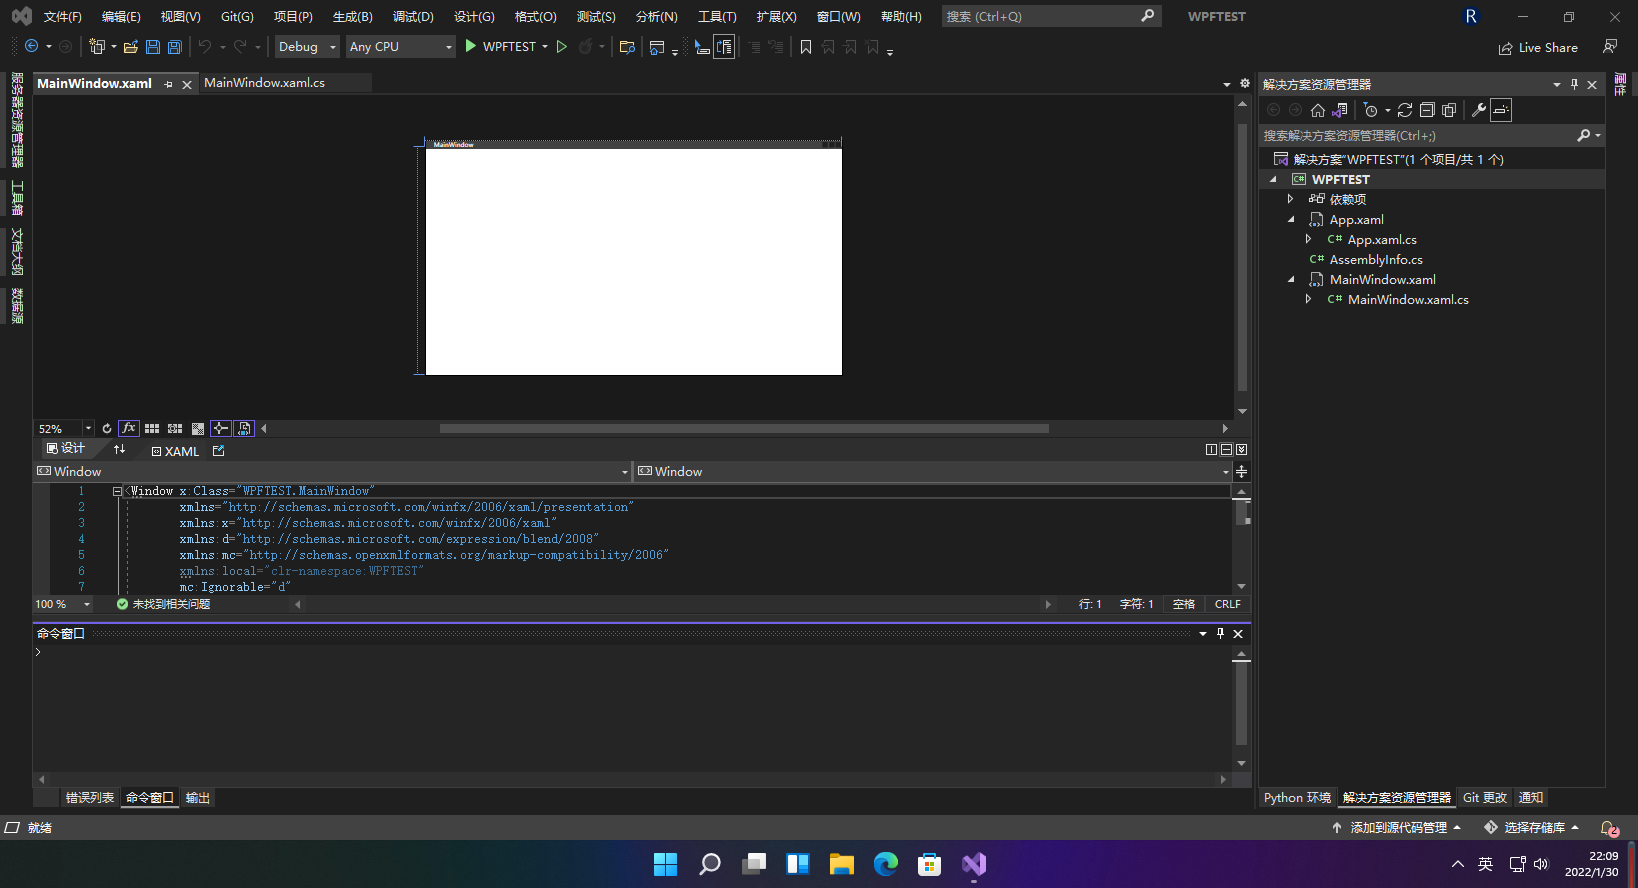Click the Navigate Backward arrow icon
The image size is (1638, 888).
32,47
